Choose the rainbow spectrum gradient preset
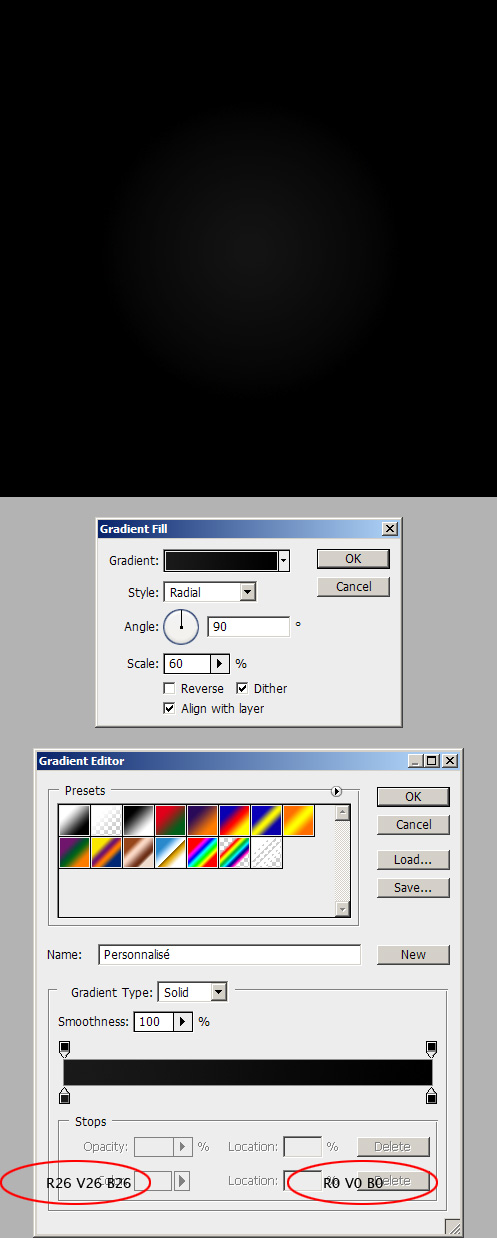Image resolution: width=497 pixels, height=1238 pixels. [x=202, y=852]
